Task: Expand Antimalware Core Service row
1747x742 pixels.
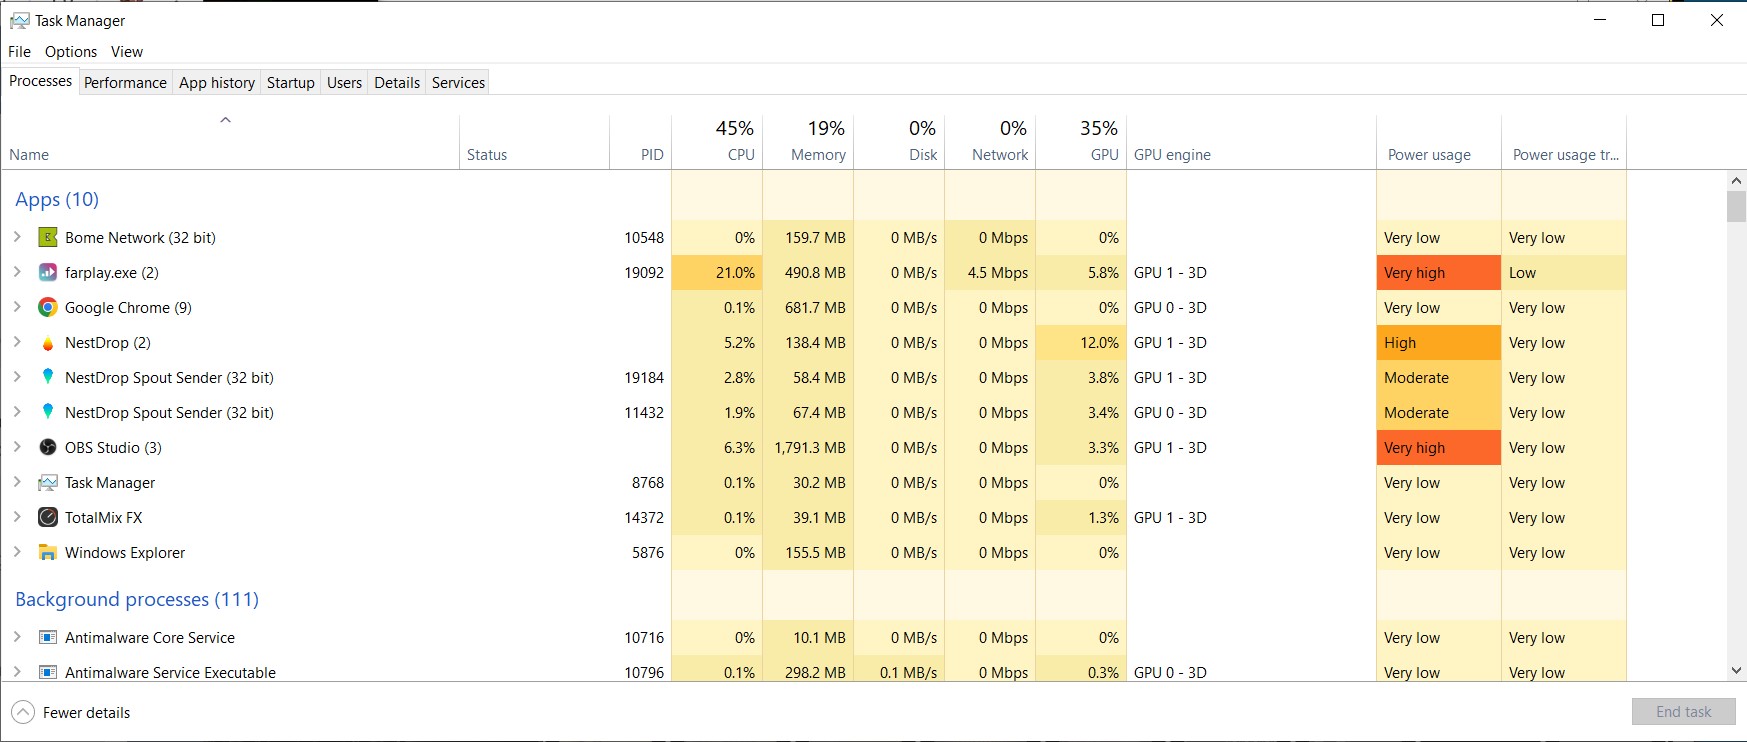Action: (x=17, y=637)
